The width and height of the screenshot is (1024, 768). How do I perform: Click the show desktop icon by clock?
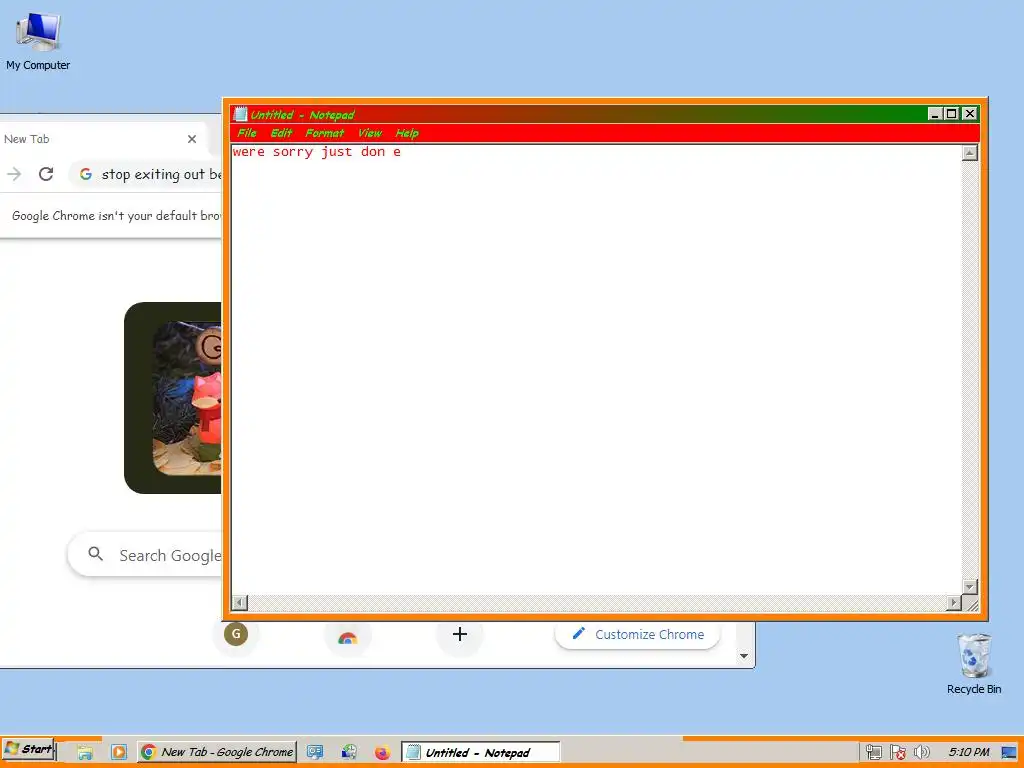pos(1010,752)
